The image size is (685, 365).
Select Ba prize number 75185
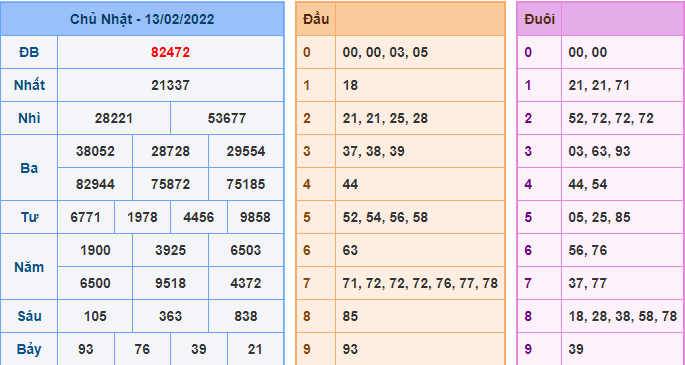point(246,184)
